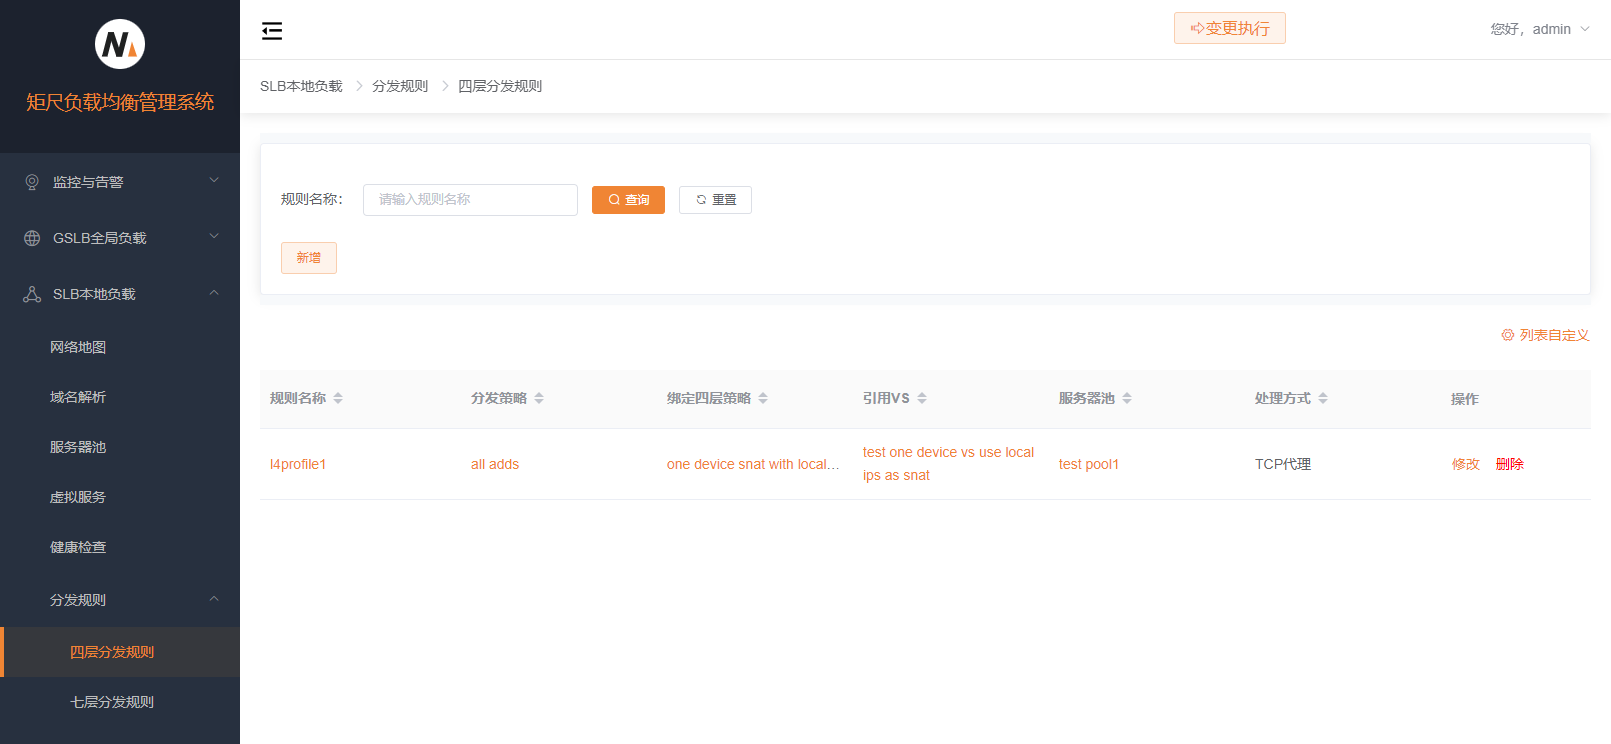Click 删除 link for l4profile1
This screenshot has height=744, width=1611.
(x=1509, y=464)
